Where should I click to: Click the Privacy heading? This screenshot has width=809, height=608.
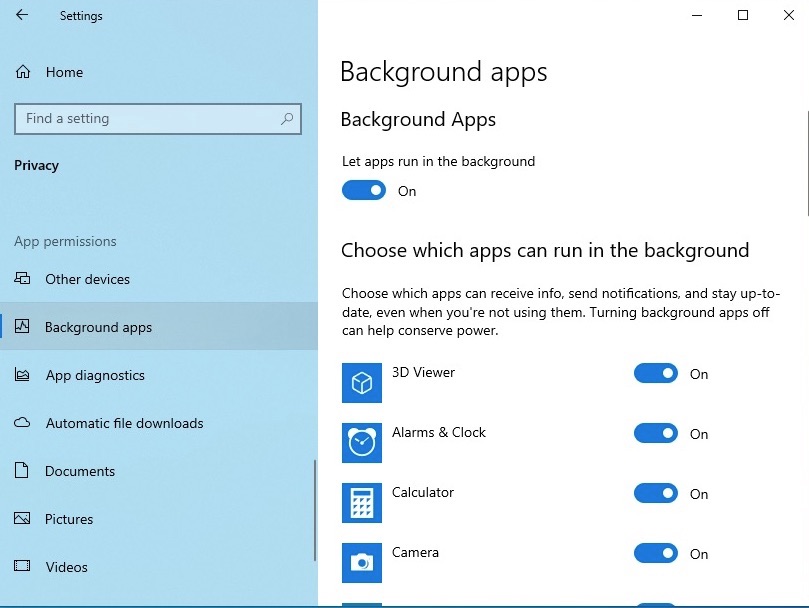[36, 165]
